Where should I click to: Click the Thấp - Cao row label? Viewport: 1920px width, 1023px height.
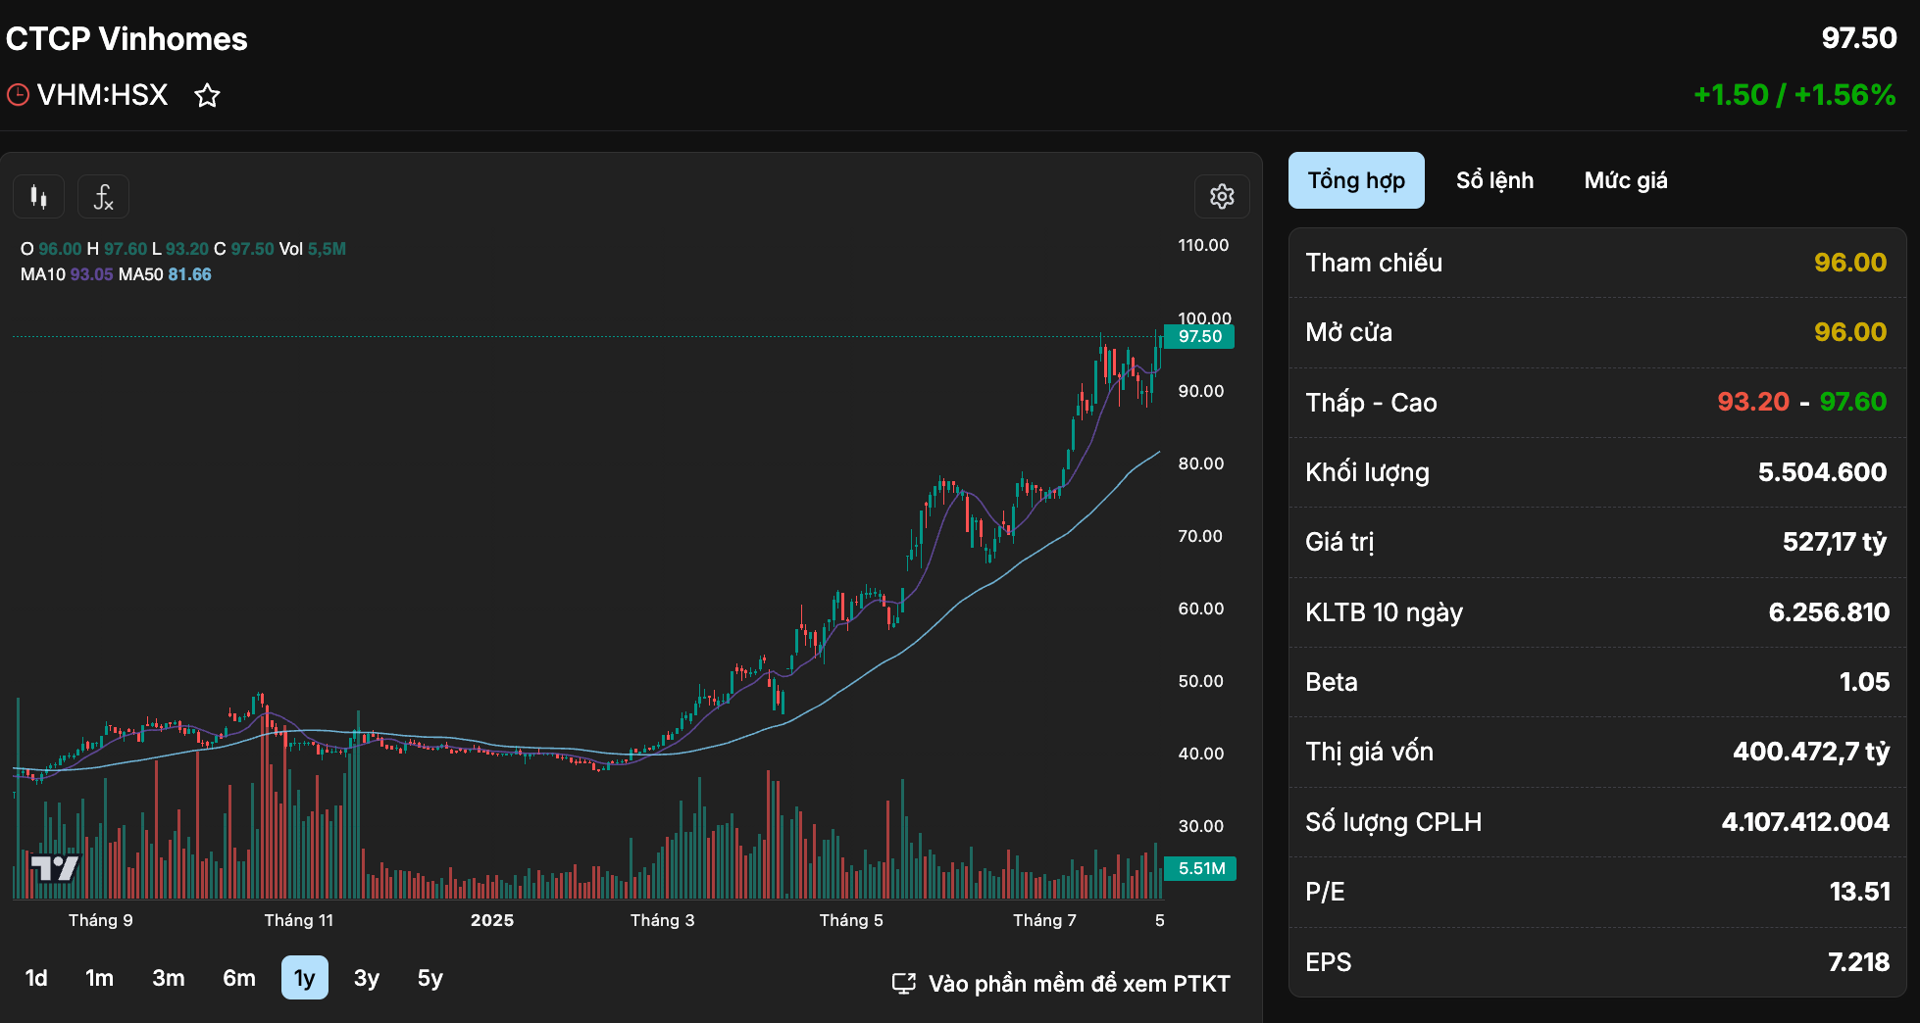pyautogui.click(x=1371, y=402)
